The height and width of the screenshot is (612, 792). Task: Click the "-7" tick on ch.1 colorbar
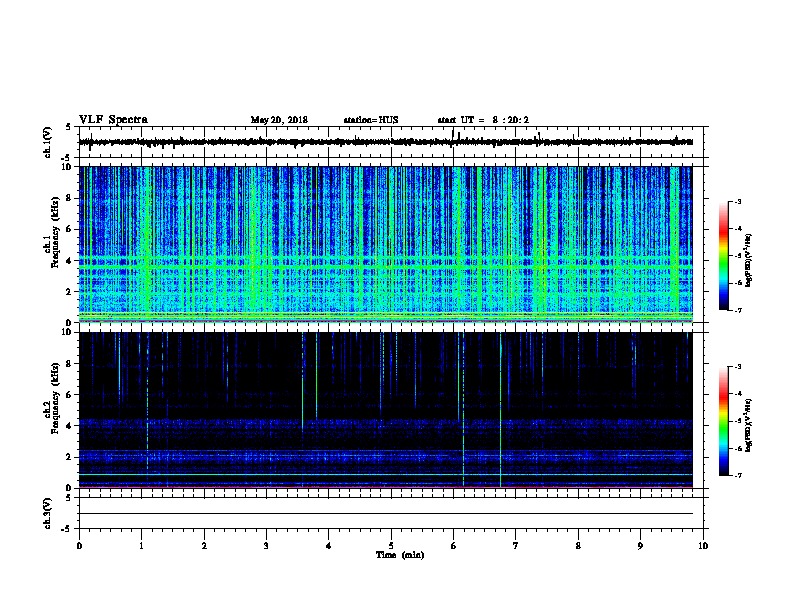point(737,310)
